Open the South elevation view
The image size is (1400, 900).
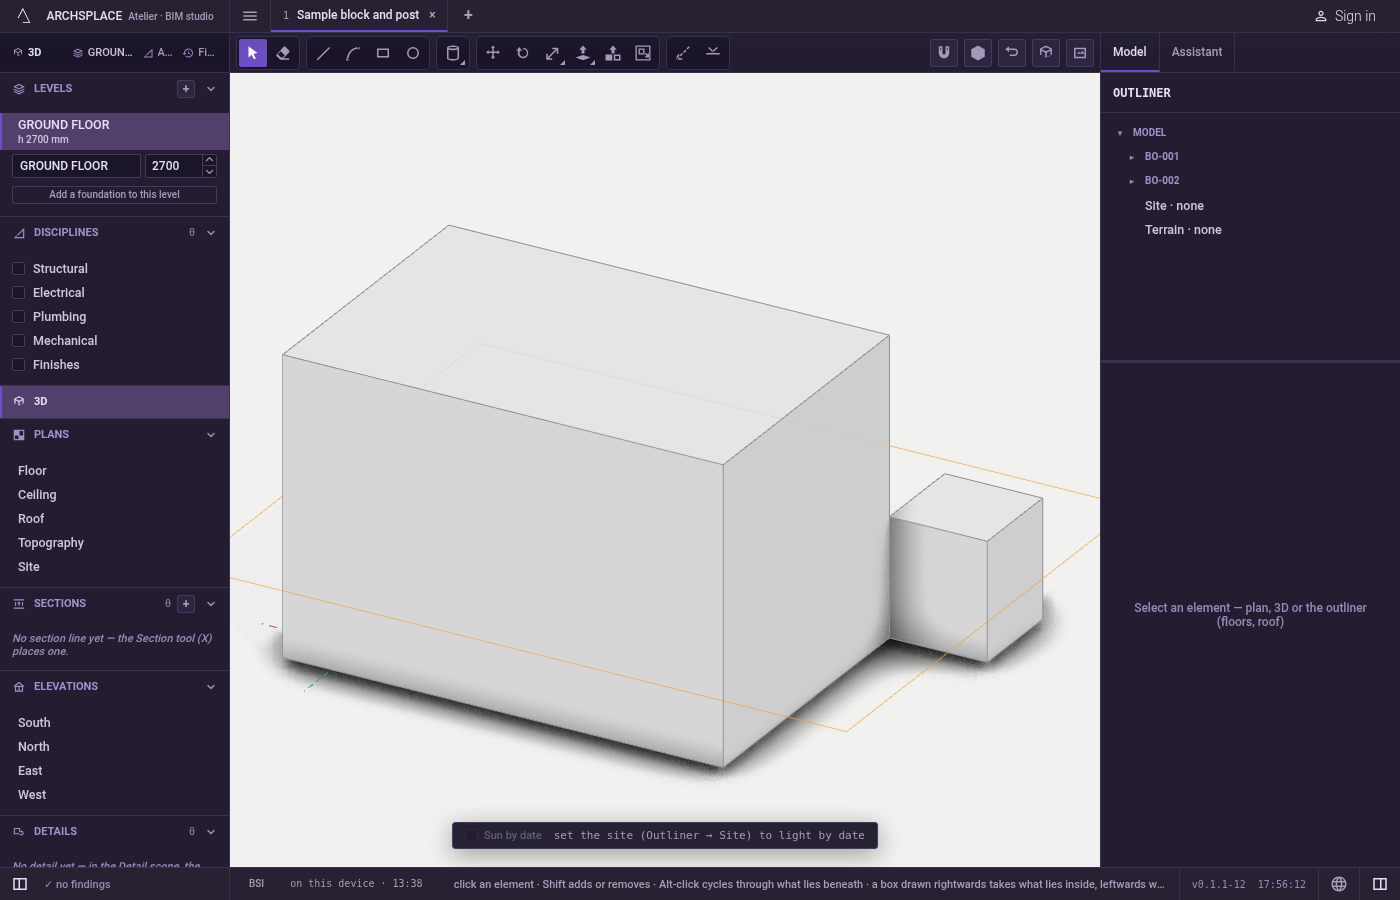click(34, 723)
